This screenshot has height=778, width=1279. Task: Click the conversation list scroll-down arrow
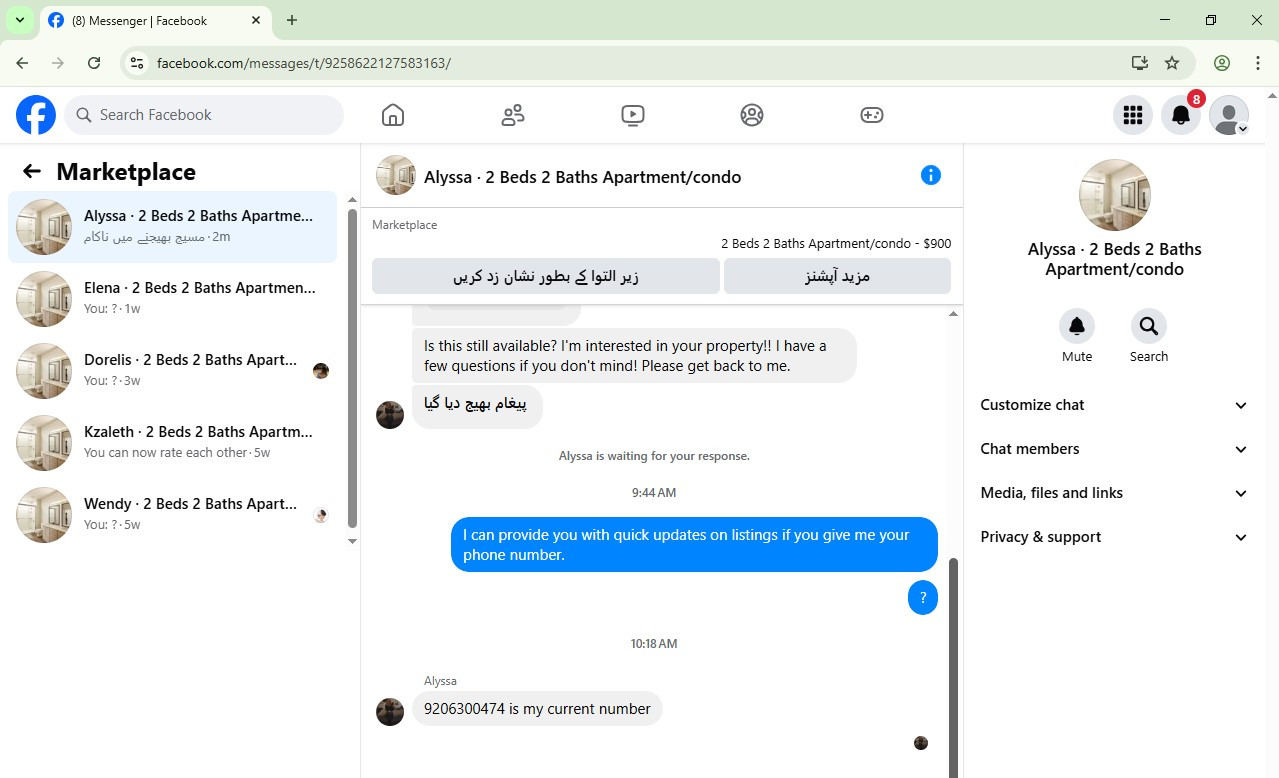click(352, 541)
